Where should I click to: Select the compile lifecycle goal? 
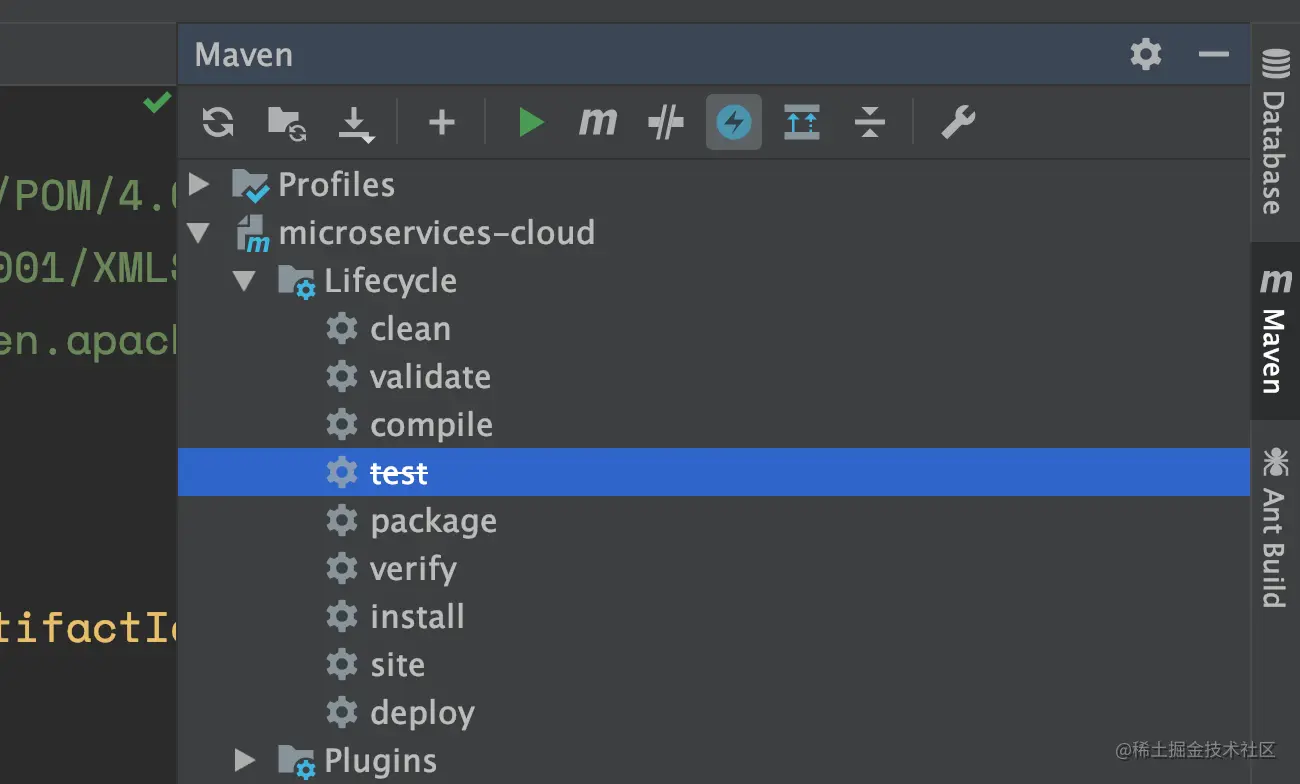pos(431,425)
